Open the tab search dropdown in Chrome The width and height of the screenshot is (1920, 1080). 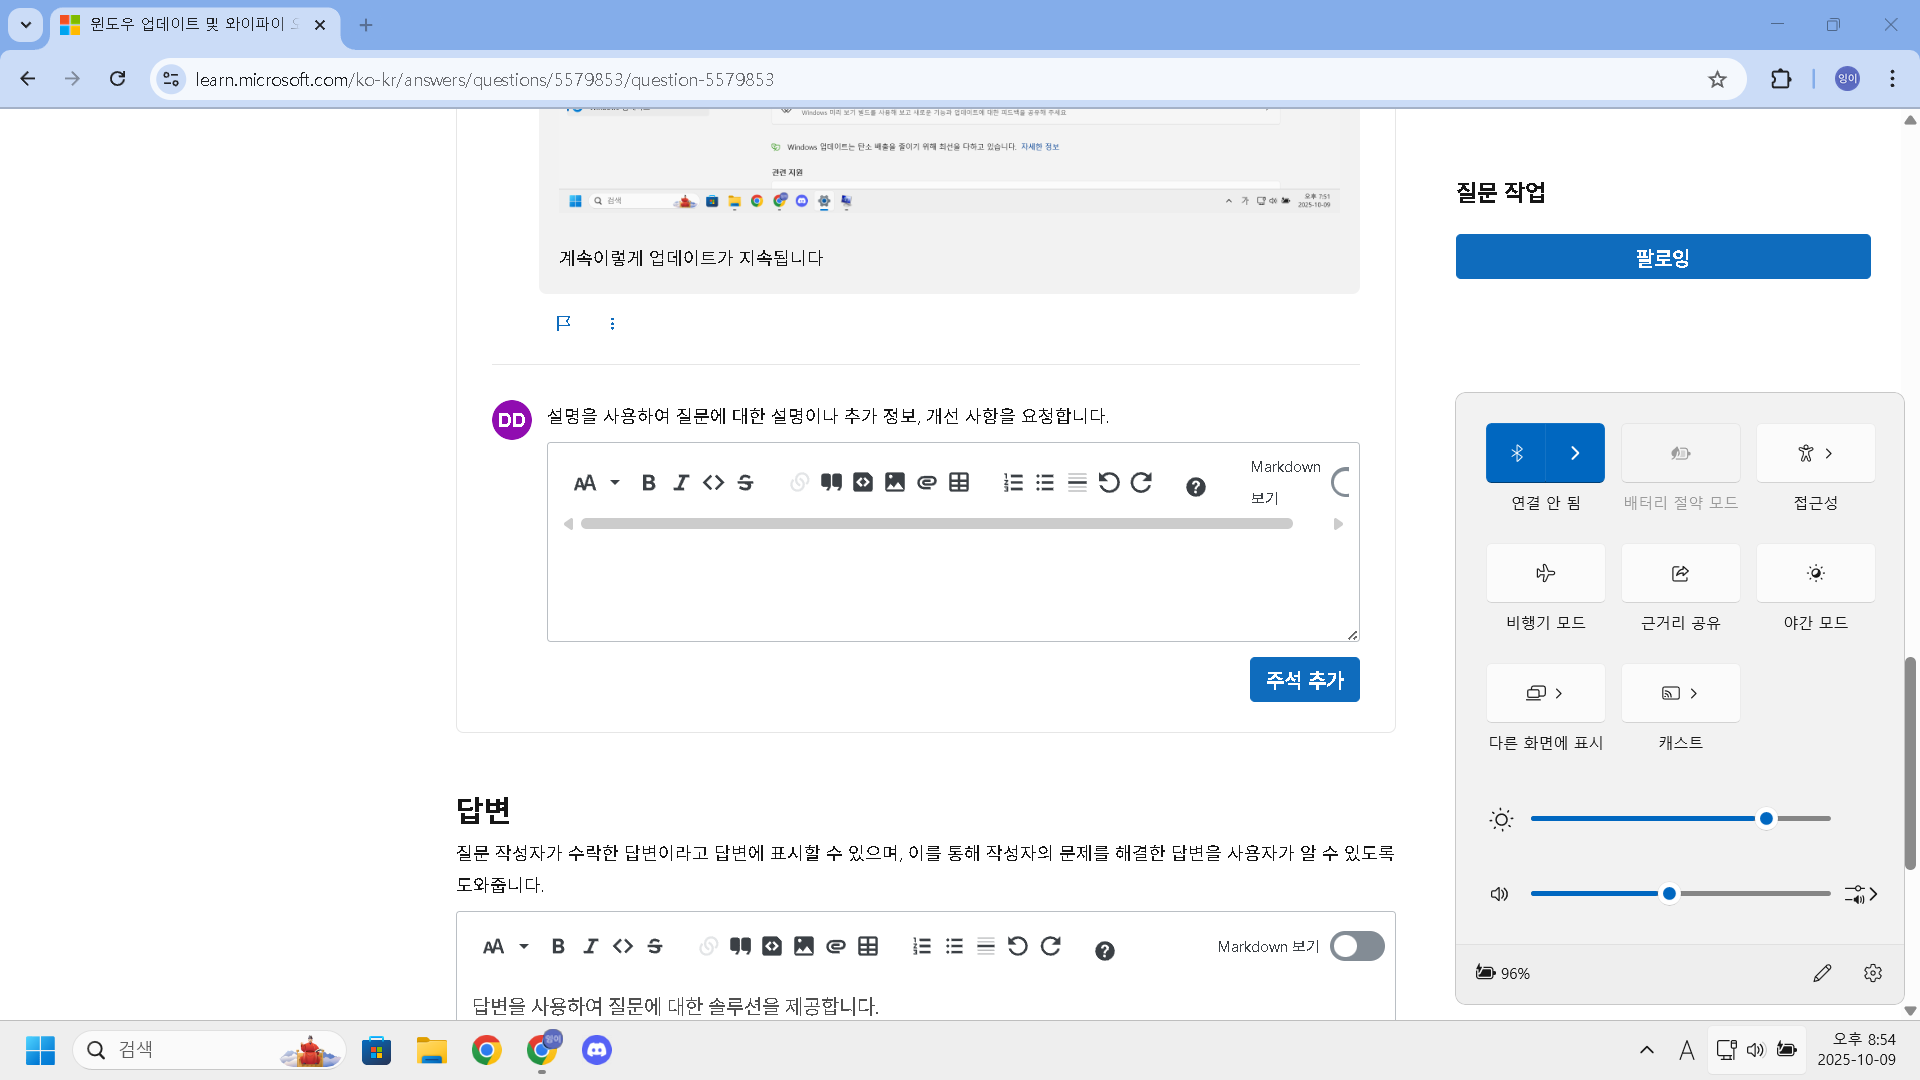pyautogui.click(x=26, y=24)
